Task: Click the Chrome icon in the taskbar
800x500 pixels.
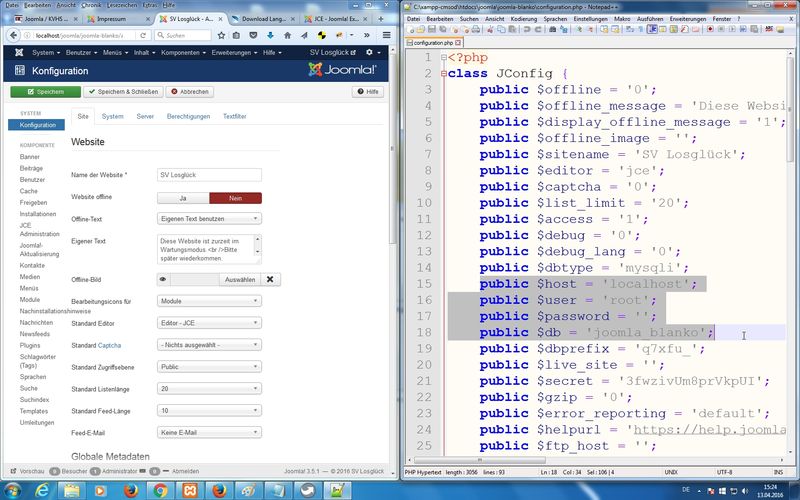Action: click(159, 489)
